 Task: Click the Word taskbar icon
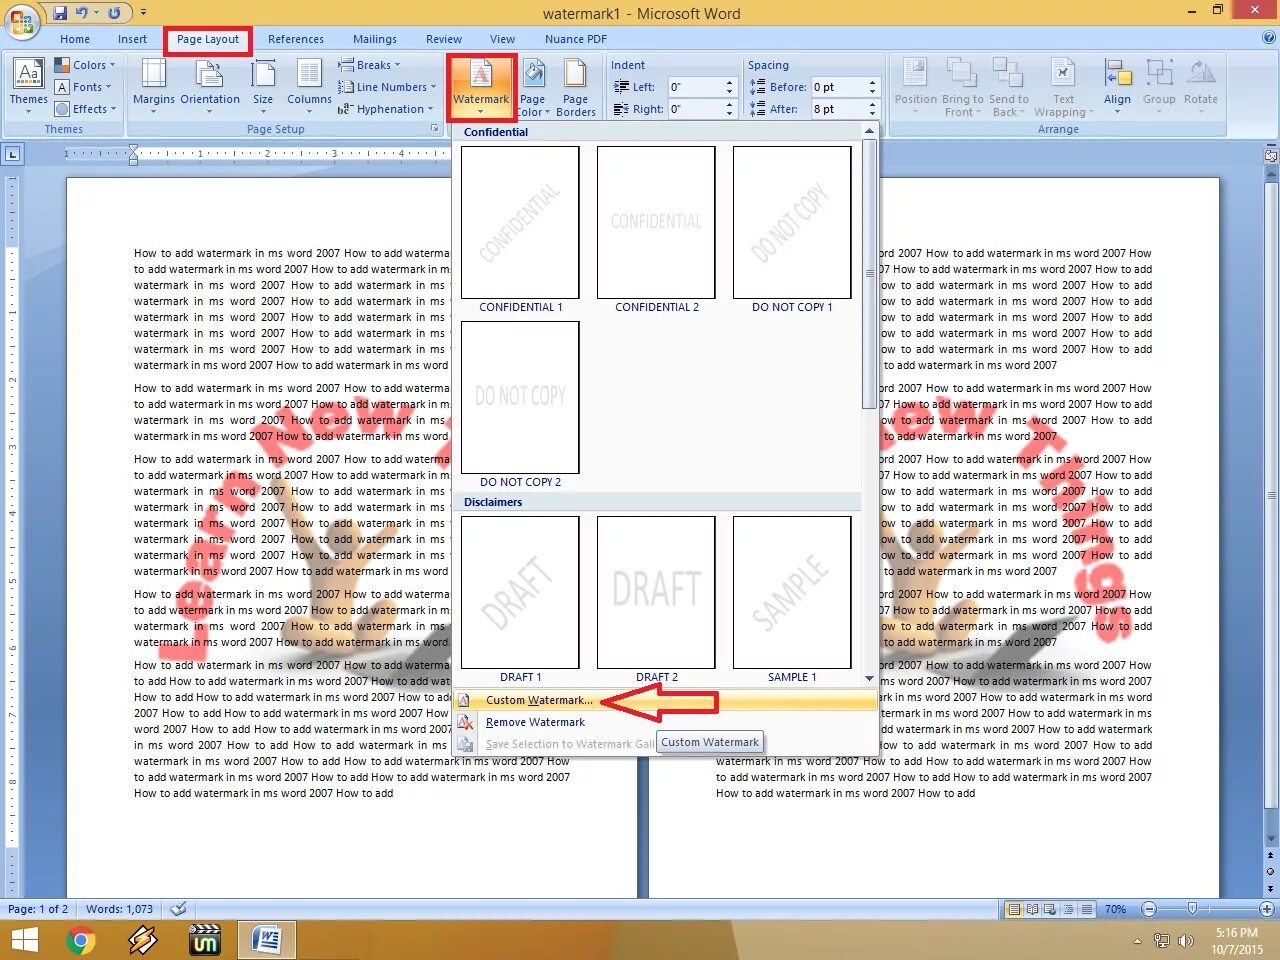click(x=266, y=940)
